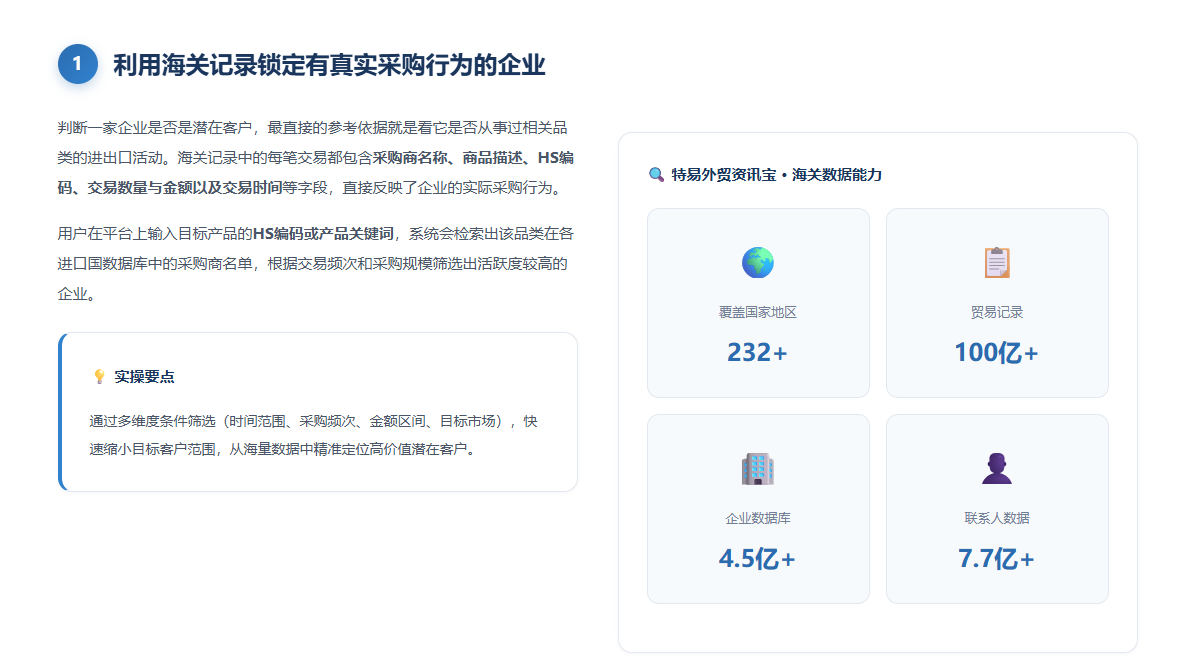Click the 4.5亿+ value

tap(757, 559)
